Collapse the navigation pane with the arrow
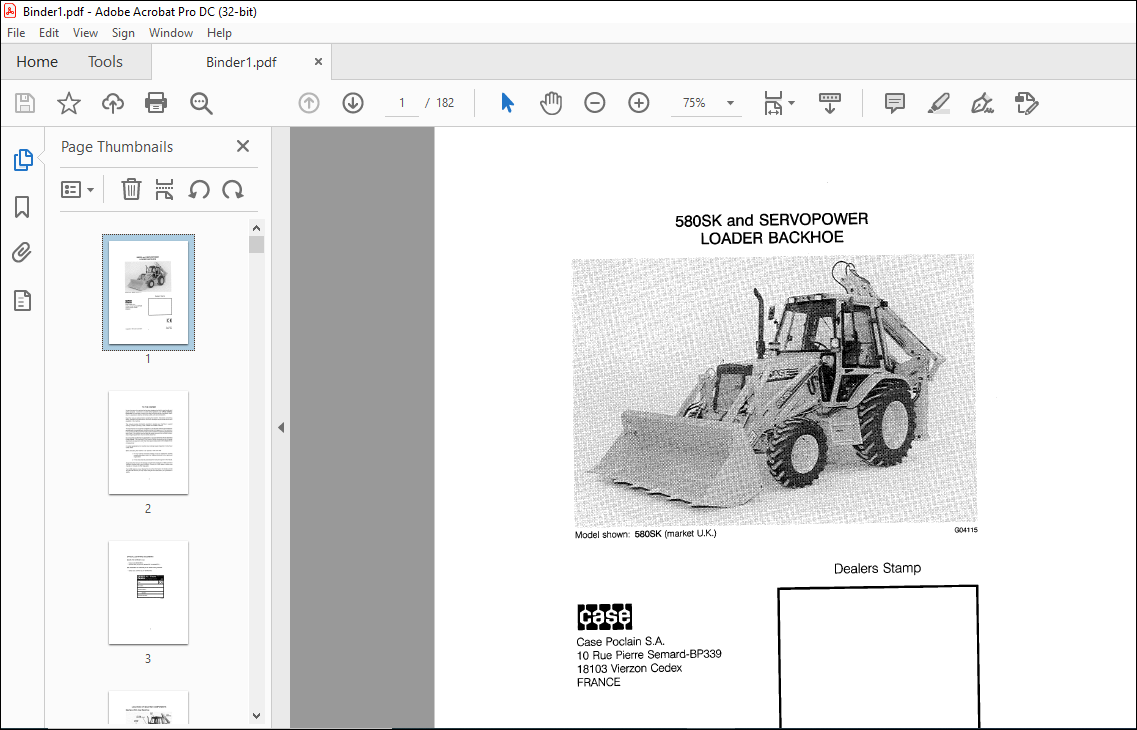The width and height of the screenshot is (1137, 730). [x=281, y=428]
